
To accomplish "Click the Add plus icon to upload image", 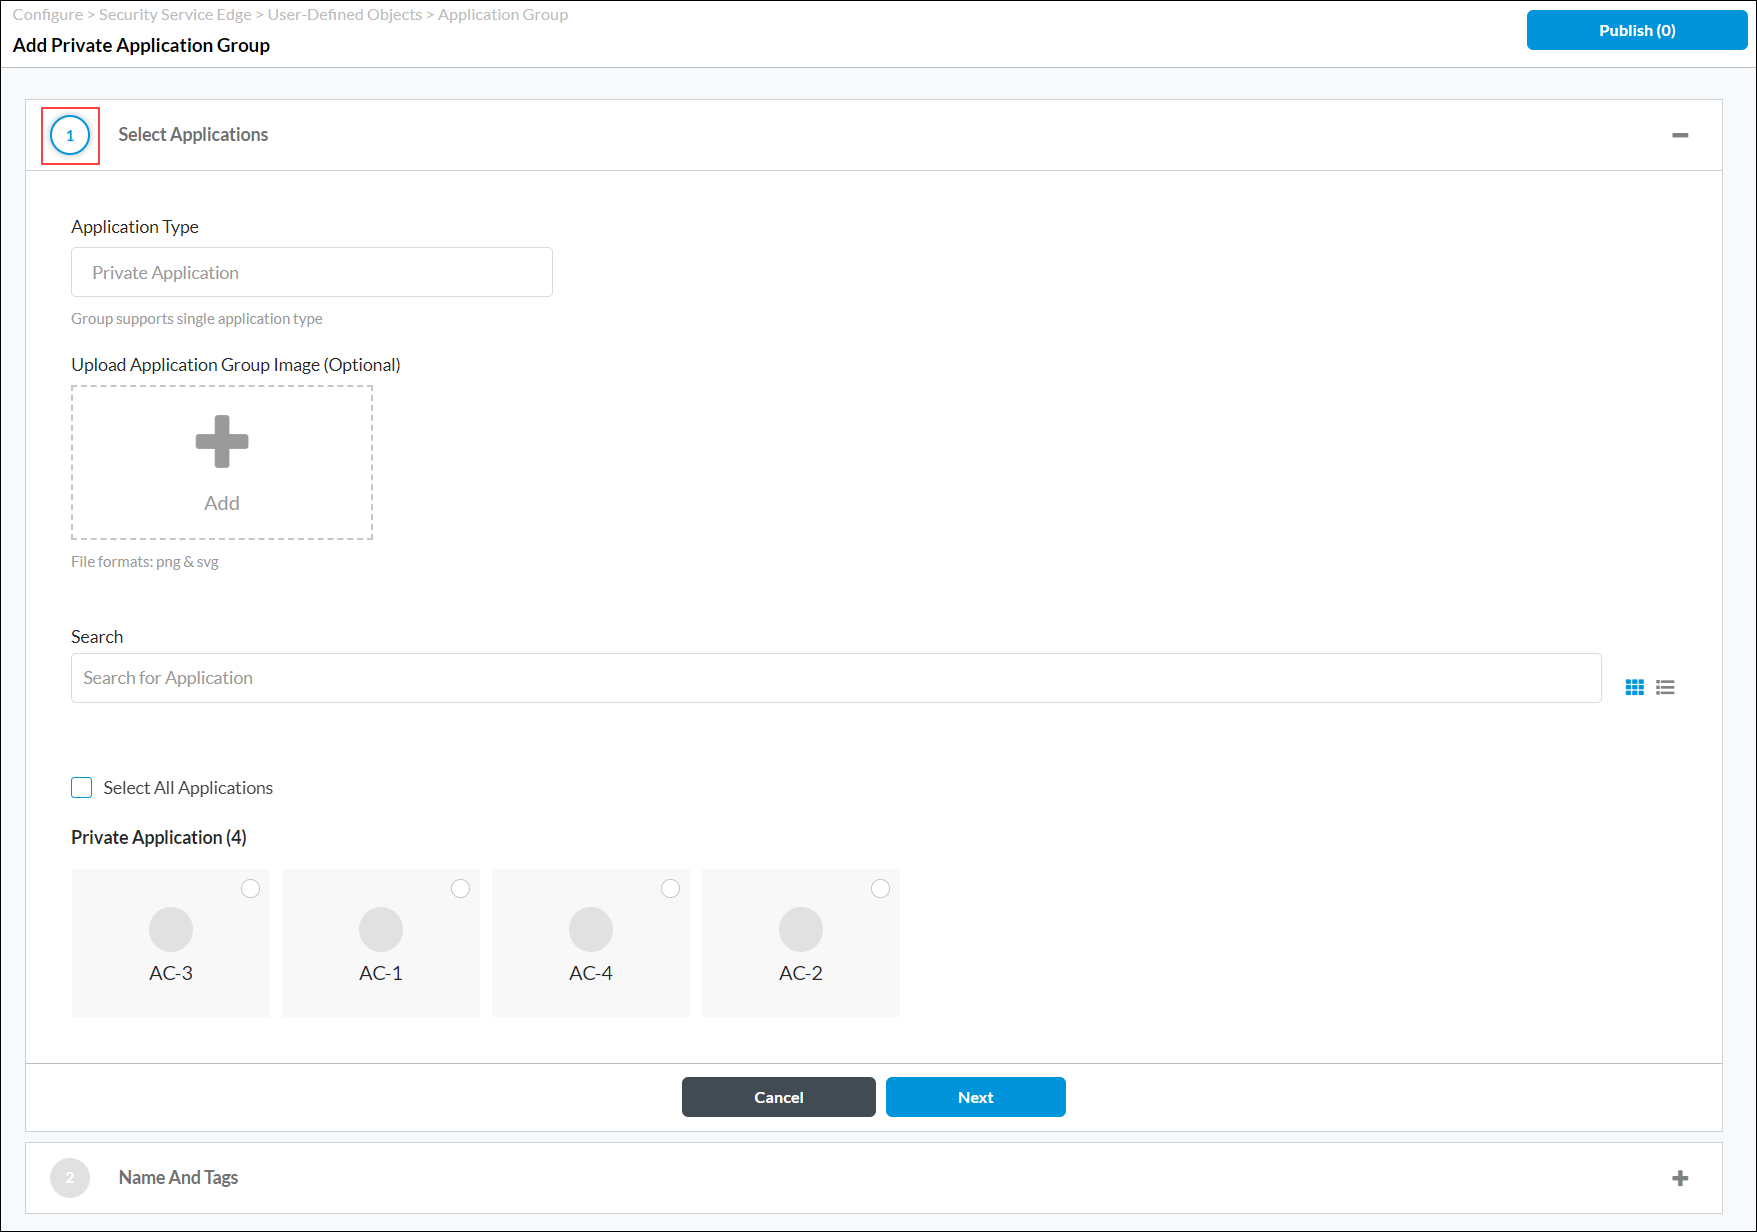I will coord(221,441).
